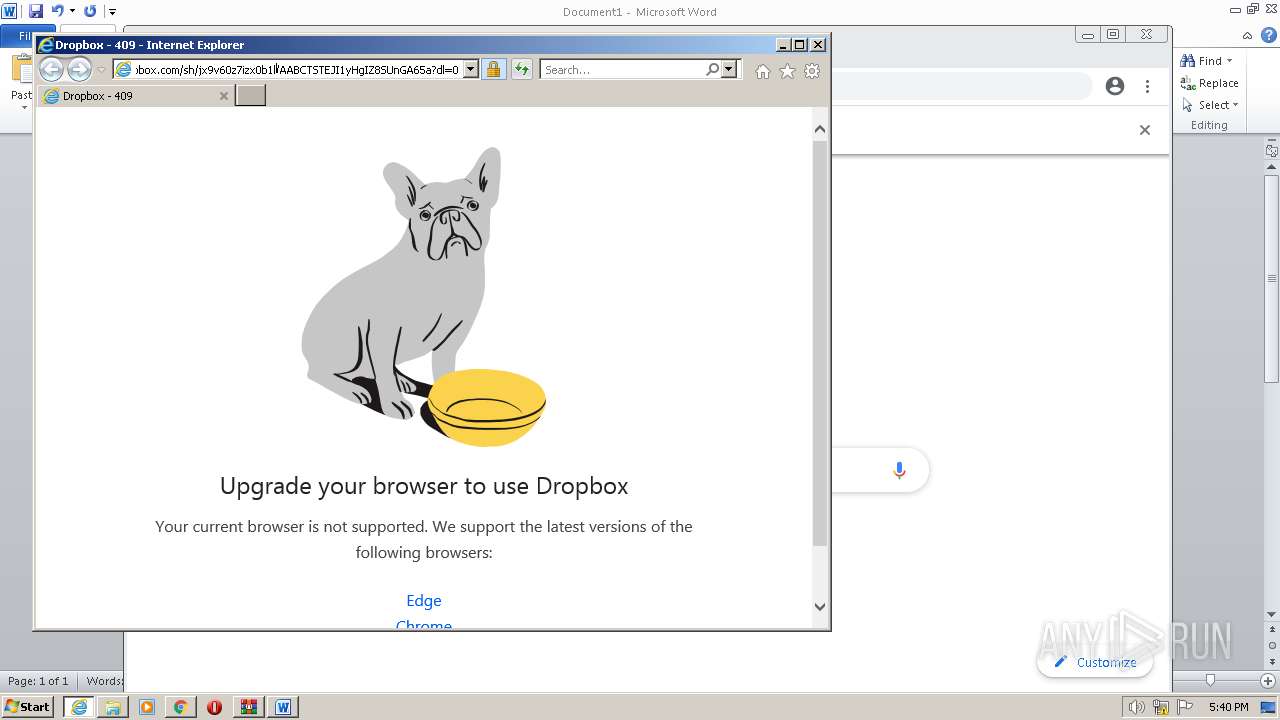Click the security lock icon in IE
The height and width of the screenshot is (720, 1280).
[493, 70]
